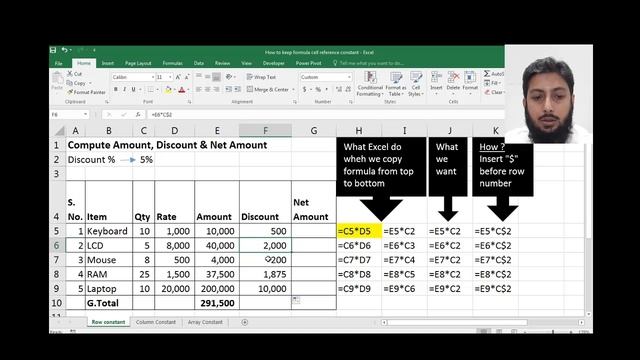Click Decrease Decimal icon

point(348,89)
